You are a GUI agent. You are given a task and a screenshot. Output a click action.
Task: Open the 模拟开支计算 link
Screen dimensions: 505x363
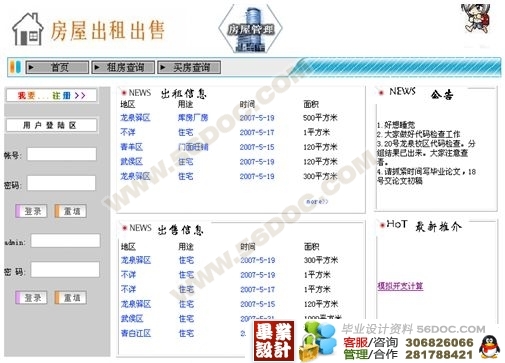click(x=400, y=286)
